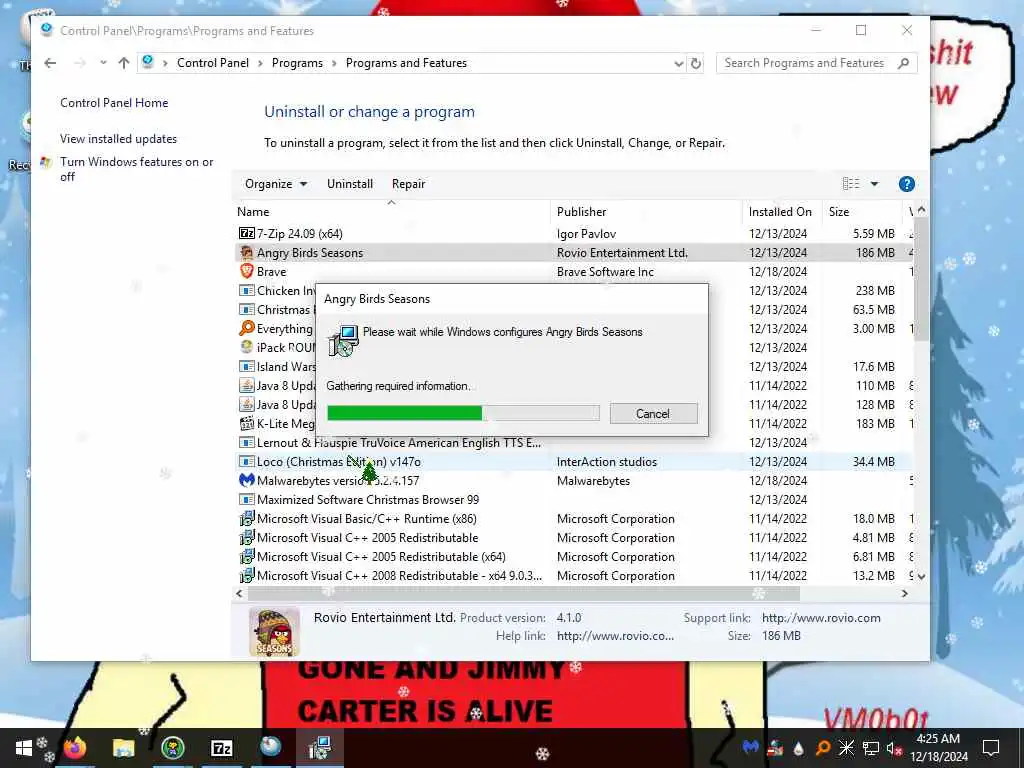This screenshot has height=768, width=1024.
Task: Open 7-Zip from the taskbar
Action: 221,748
